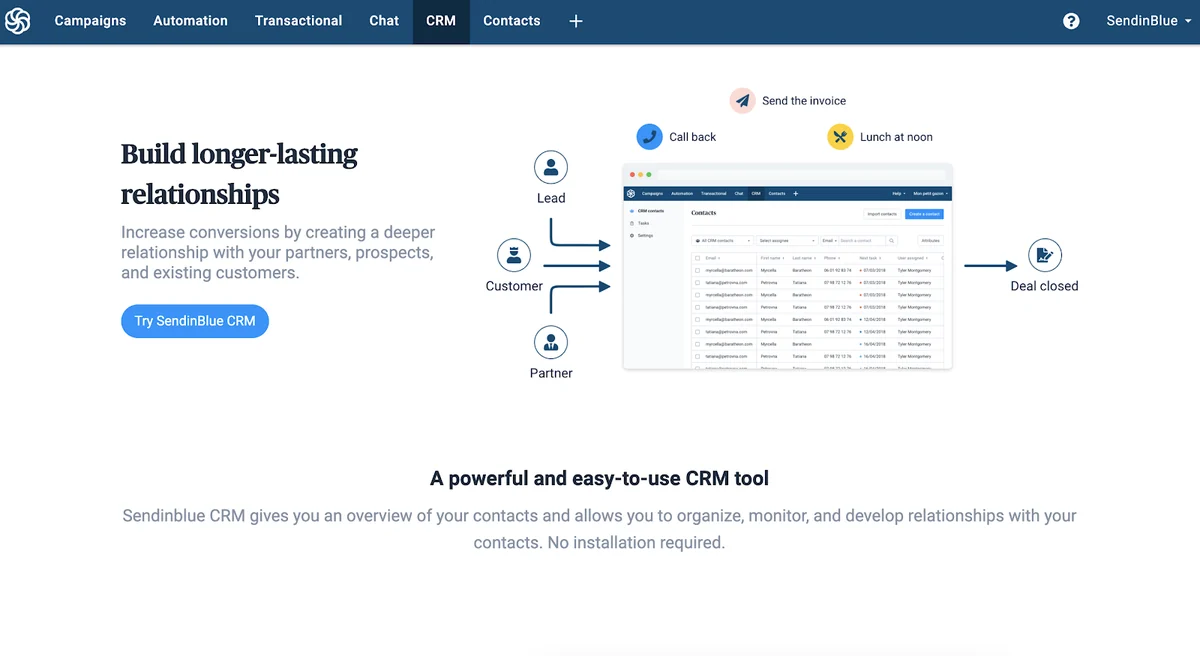Click the Build longer-lasting relationships heading
The image size is (1200, 656).
239,173
